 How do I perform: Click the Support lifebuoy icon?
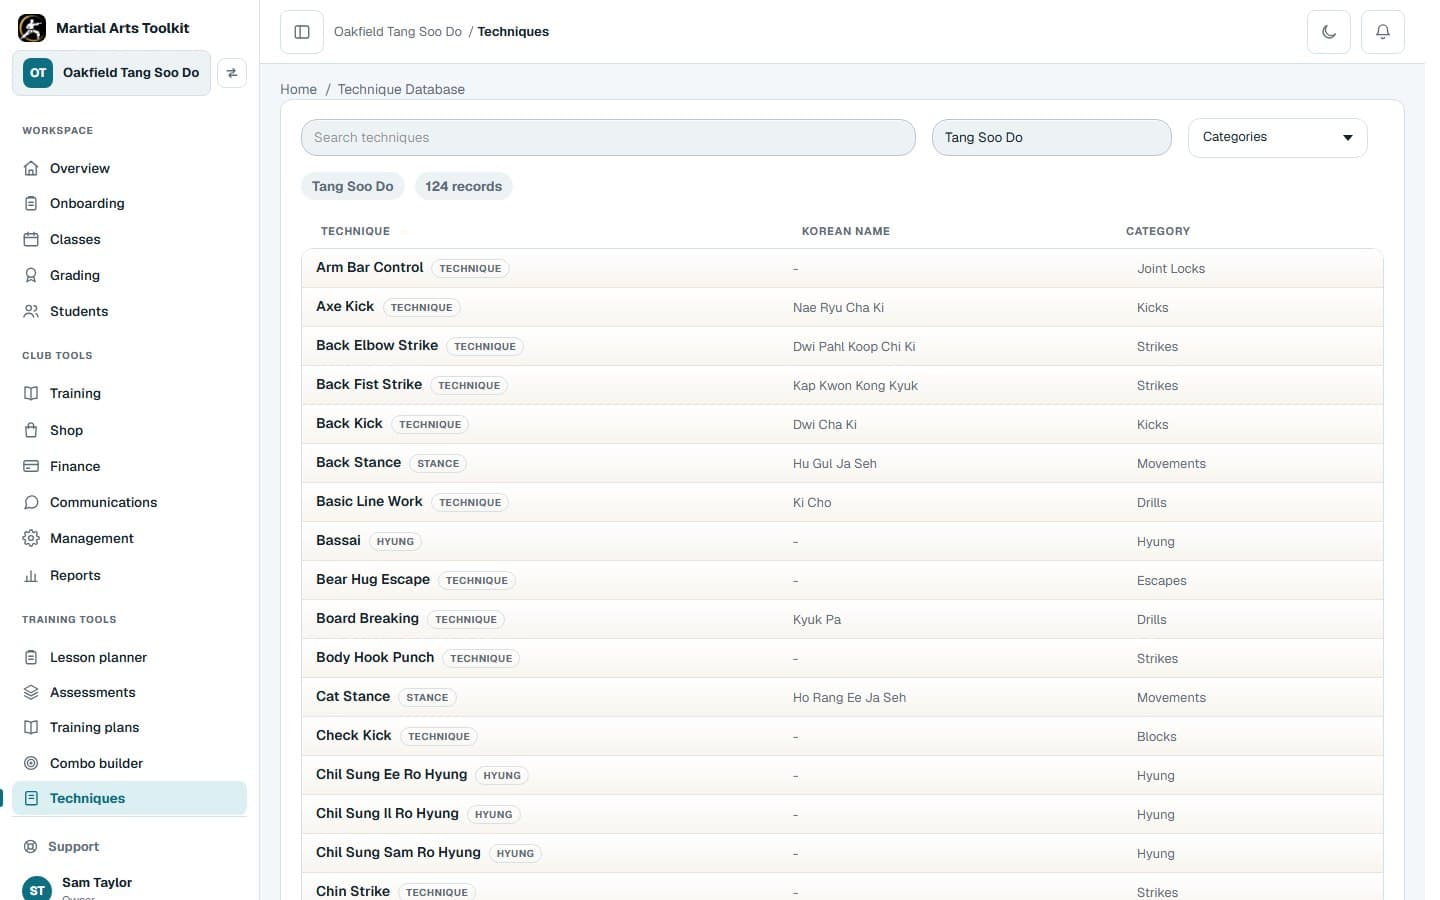(31, 846)
